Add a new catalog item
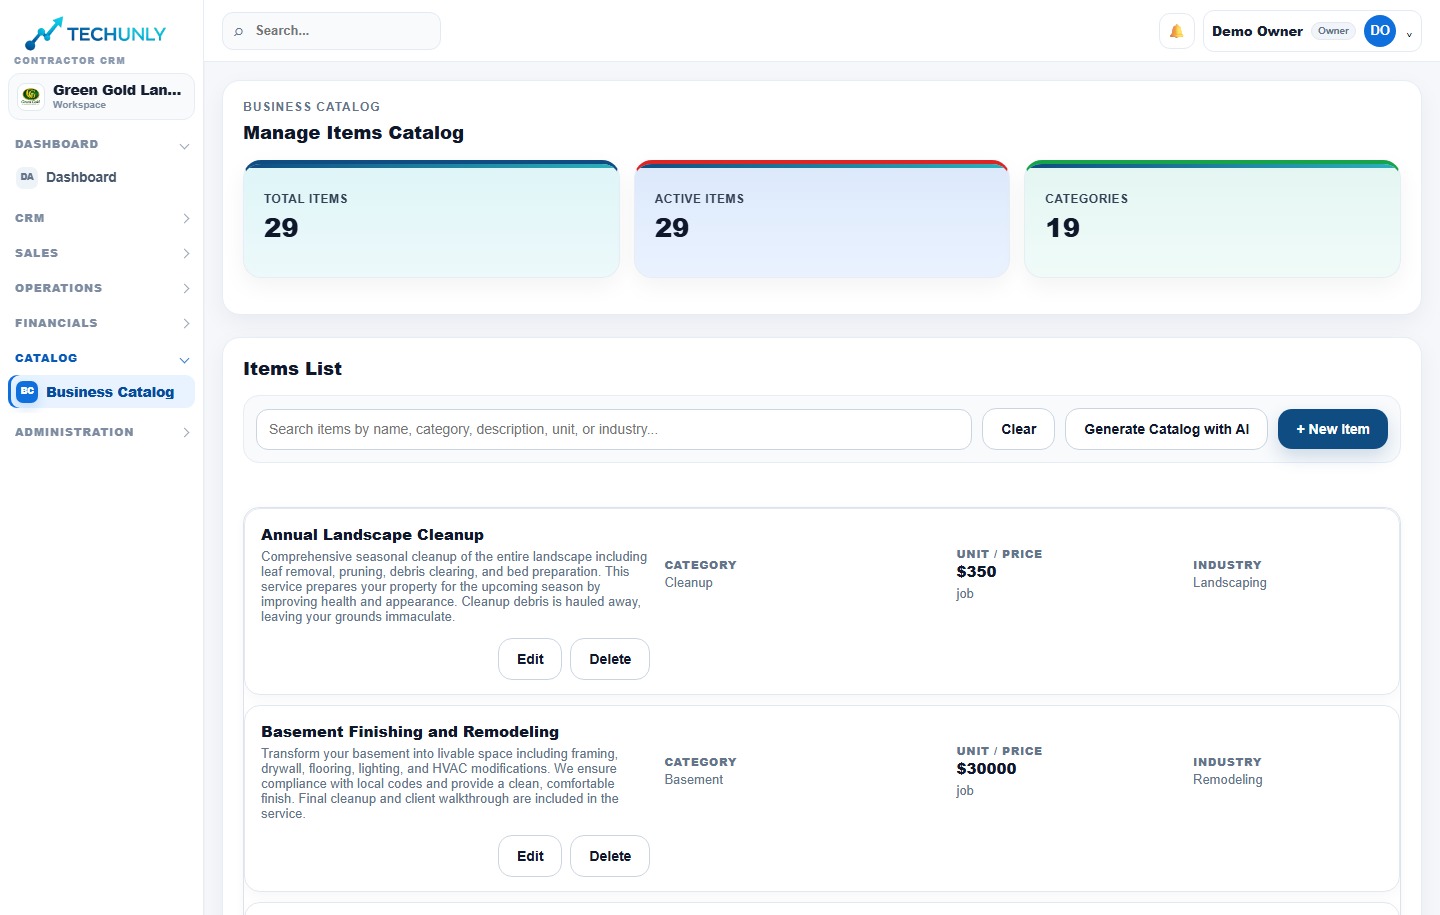The height and width of the screenshot is (915, 1440). [1332, 429]
